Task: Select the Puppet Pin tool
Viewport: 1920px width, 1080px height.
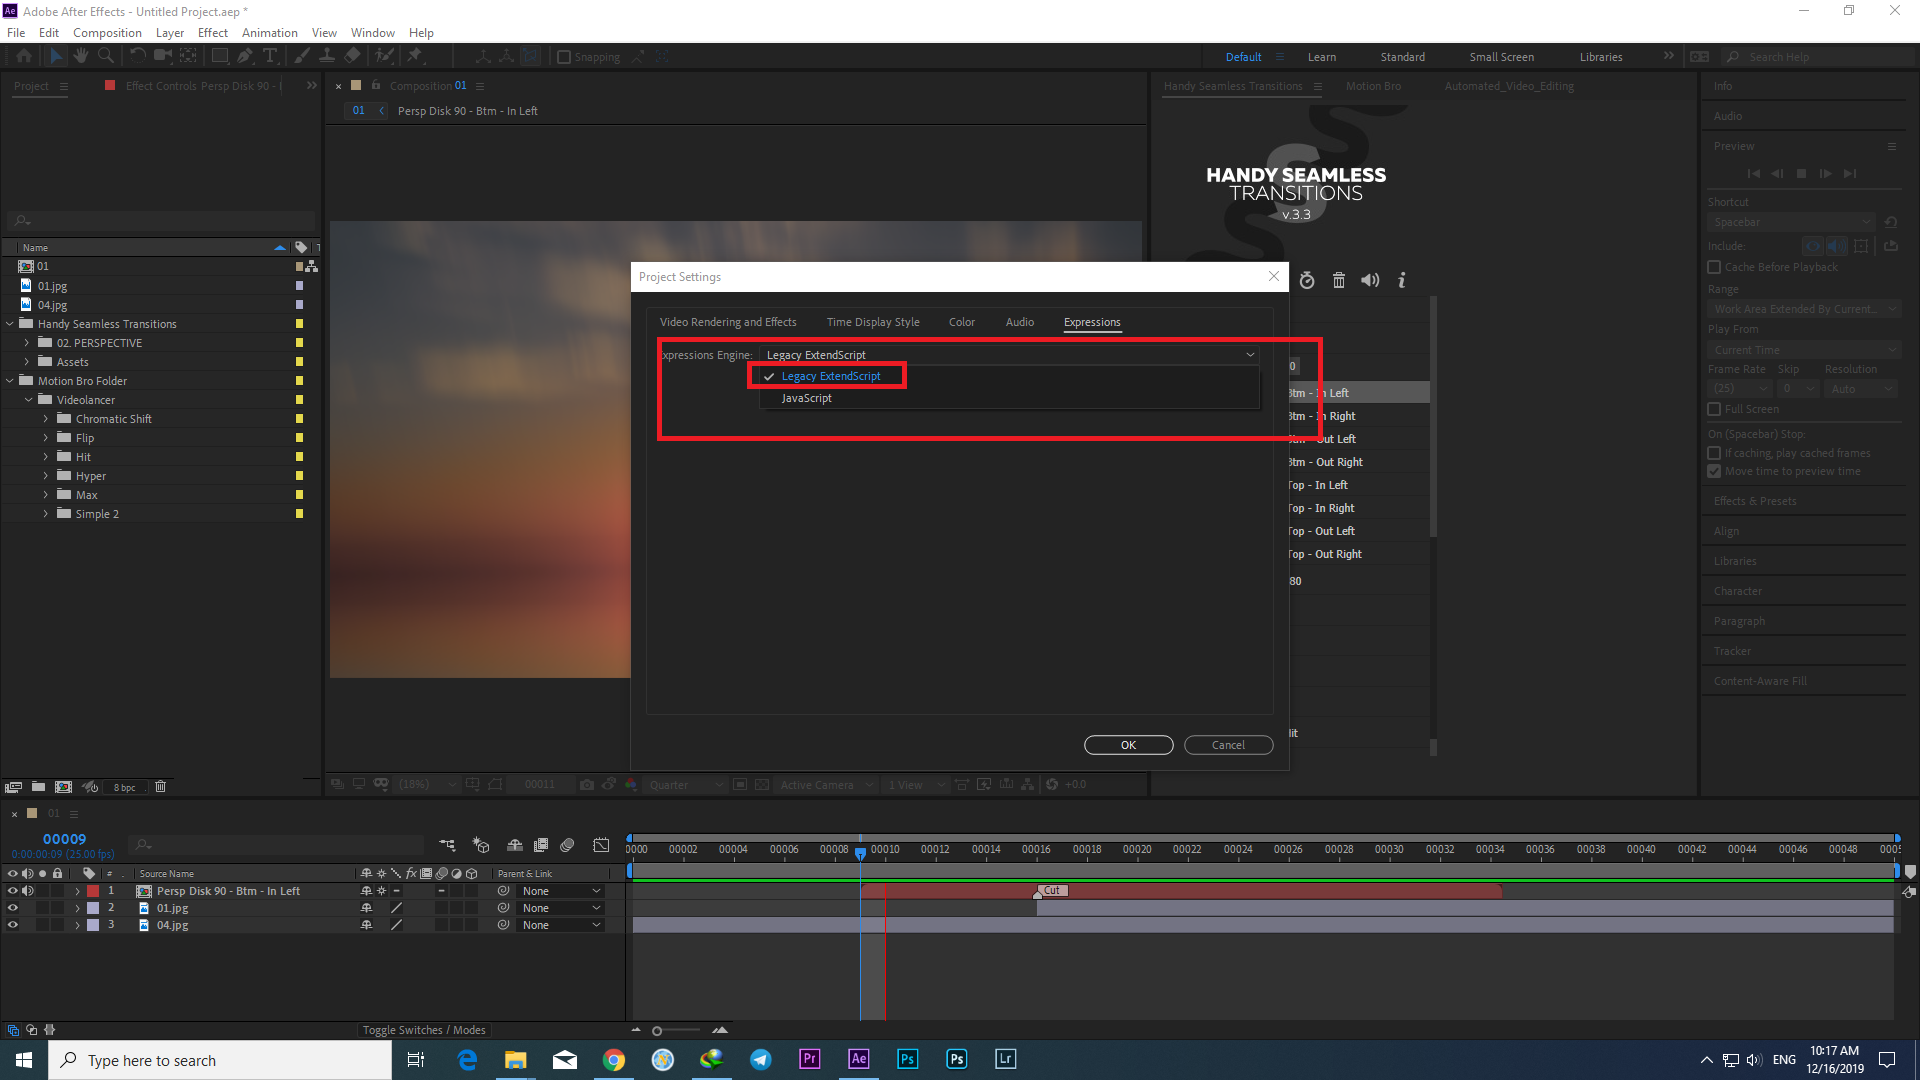Action: [415, 56]
